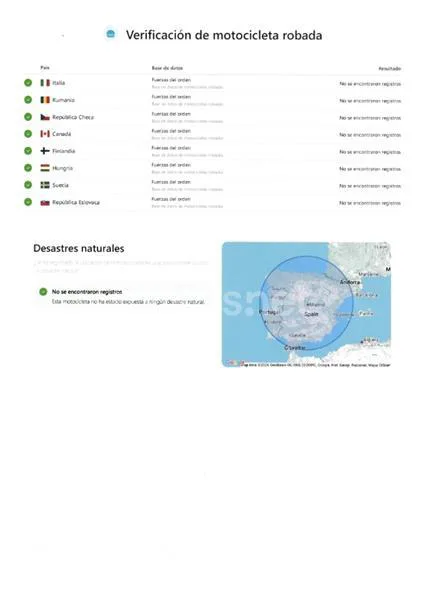This screenshot has height=600, width=424.
Task: Click the Rumanía row 'No se encontraron registros' result
Action: pos(370,101)
